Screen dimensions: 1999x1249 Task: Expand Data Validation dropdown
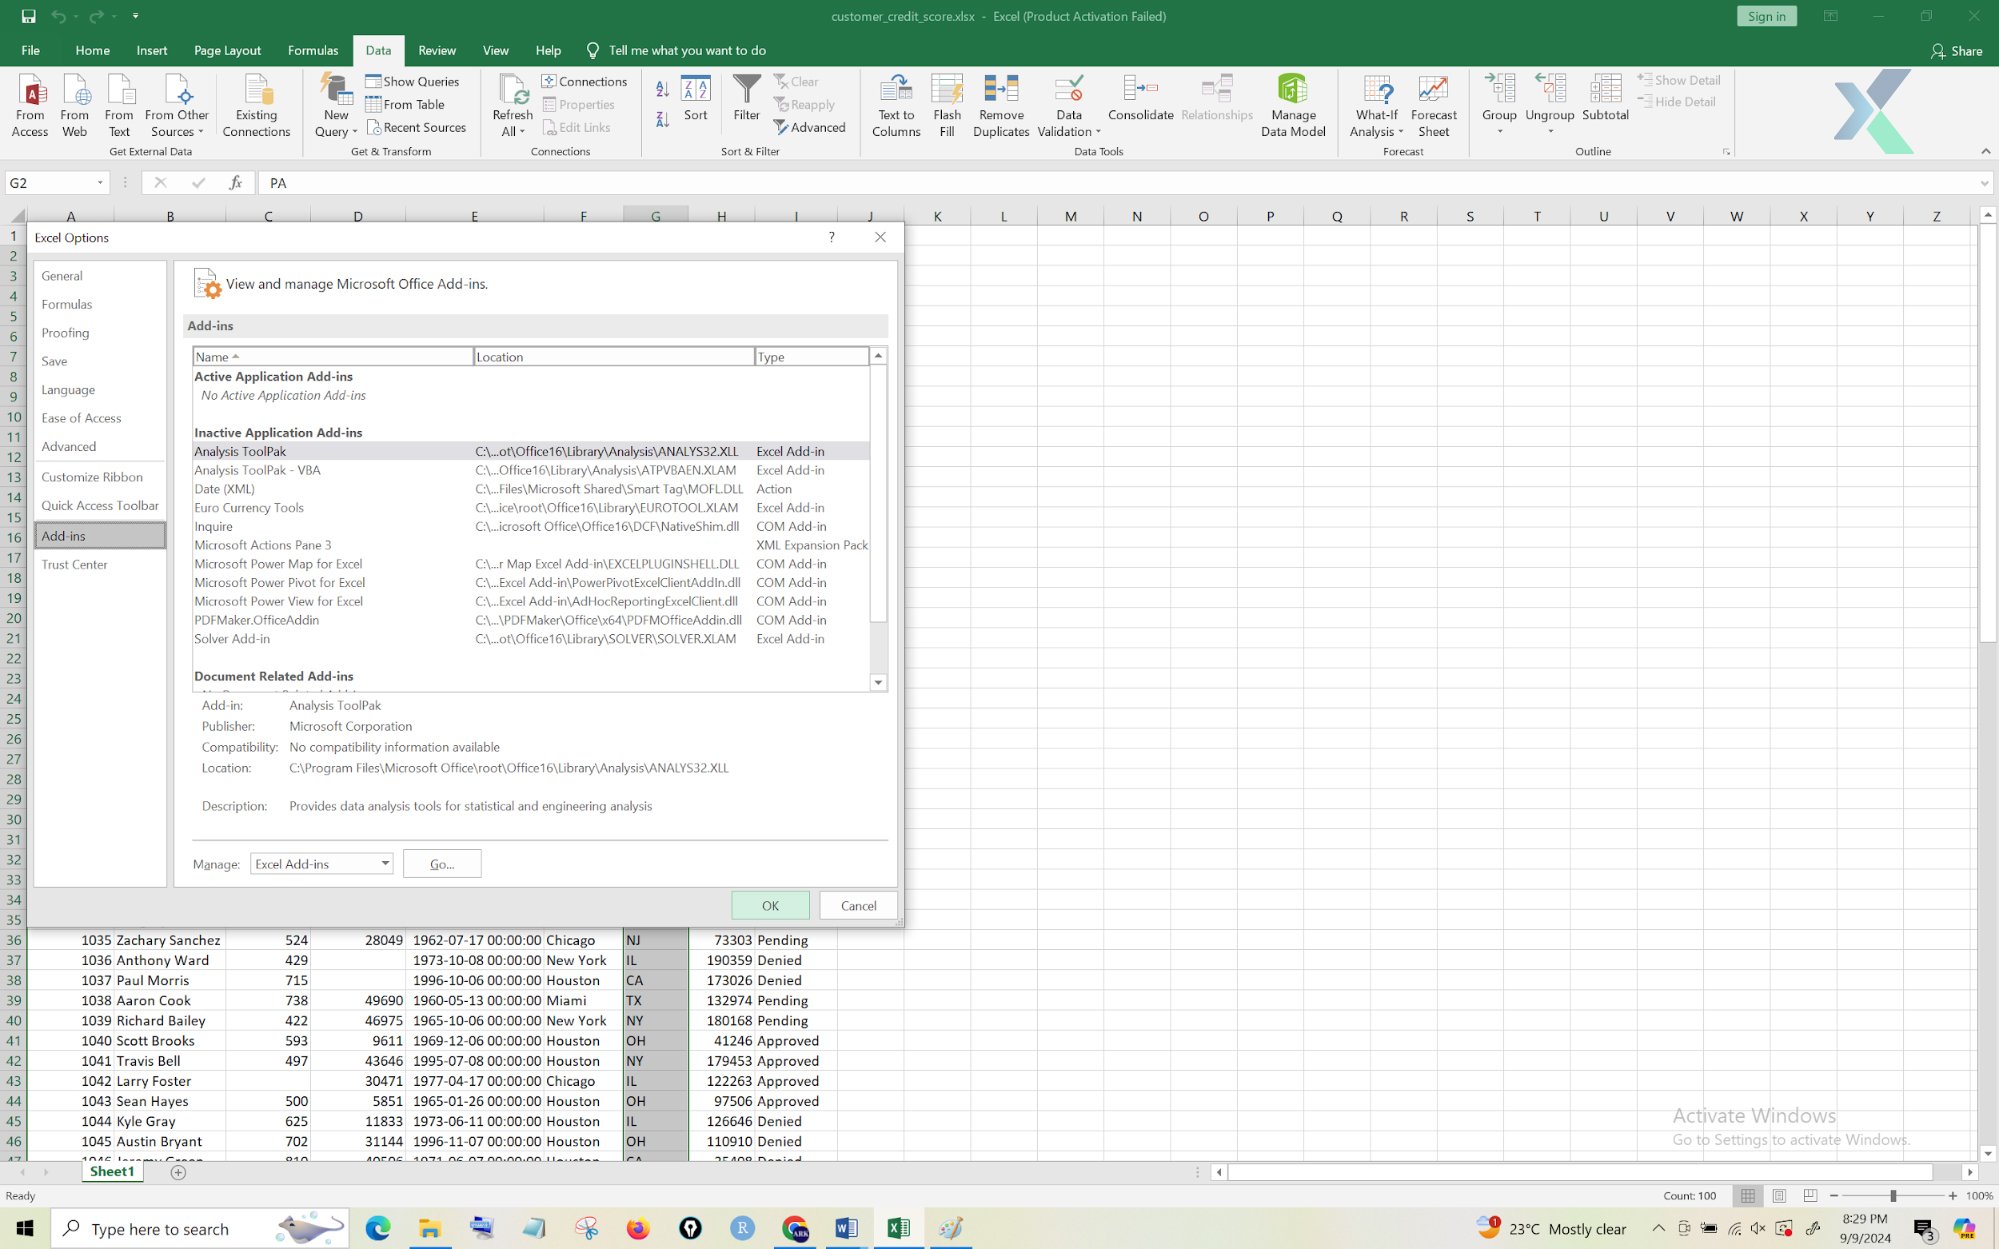[1098, 132]
